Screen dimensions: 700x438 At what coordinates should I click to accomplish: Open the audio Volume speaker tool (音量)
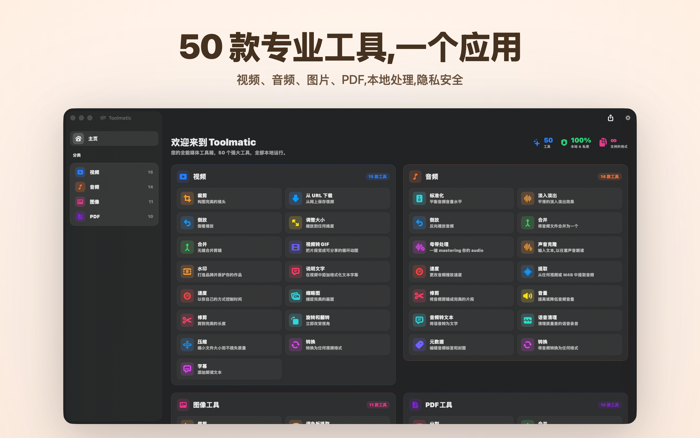click(570, 296)
